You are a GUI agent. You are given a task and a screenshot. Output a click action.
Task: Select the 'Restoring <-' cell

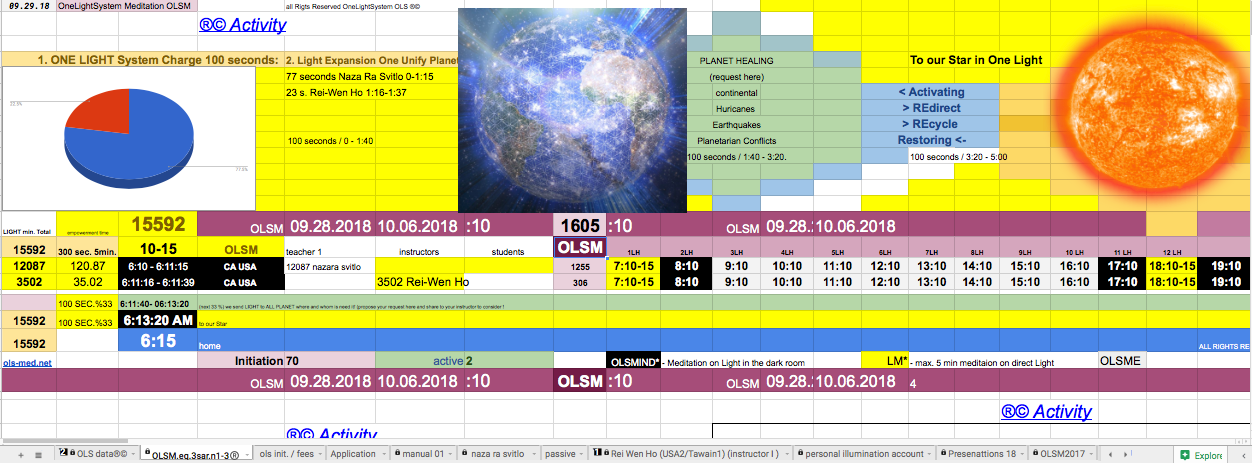click(x=930, y=140)
